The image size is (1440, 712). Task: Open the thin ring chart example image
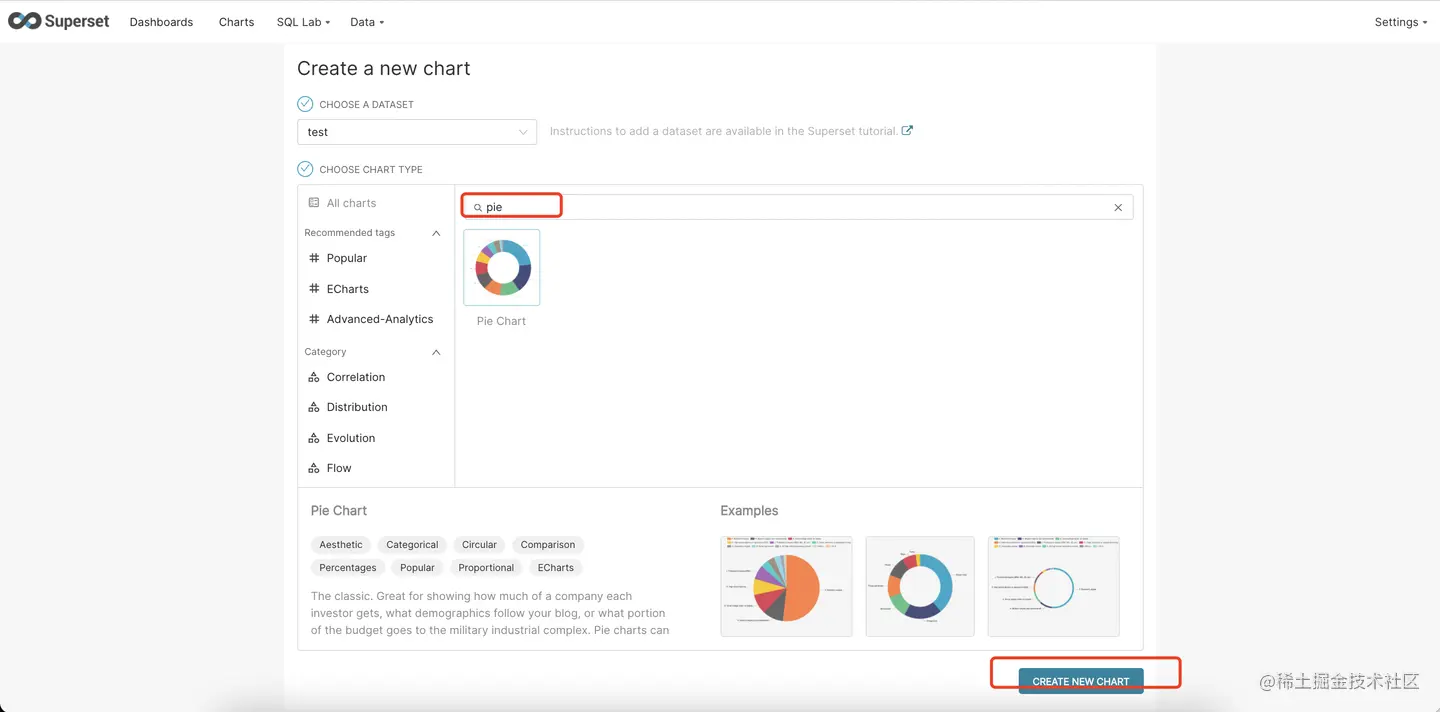coord(1053,586)
